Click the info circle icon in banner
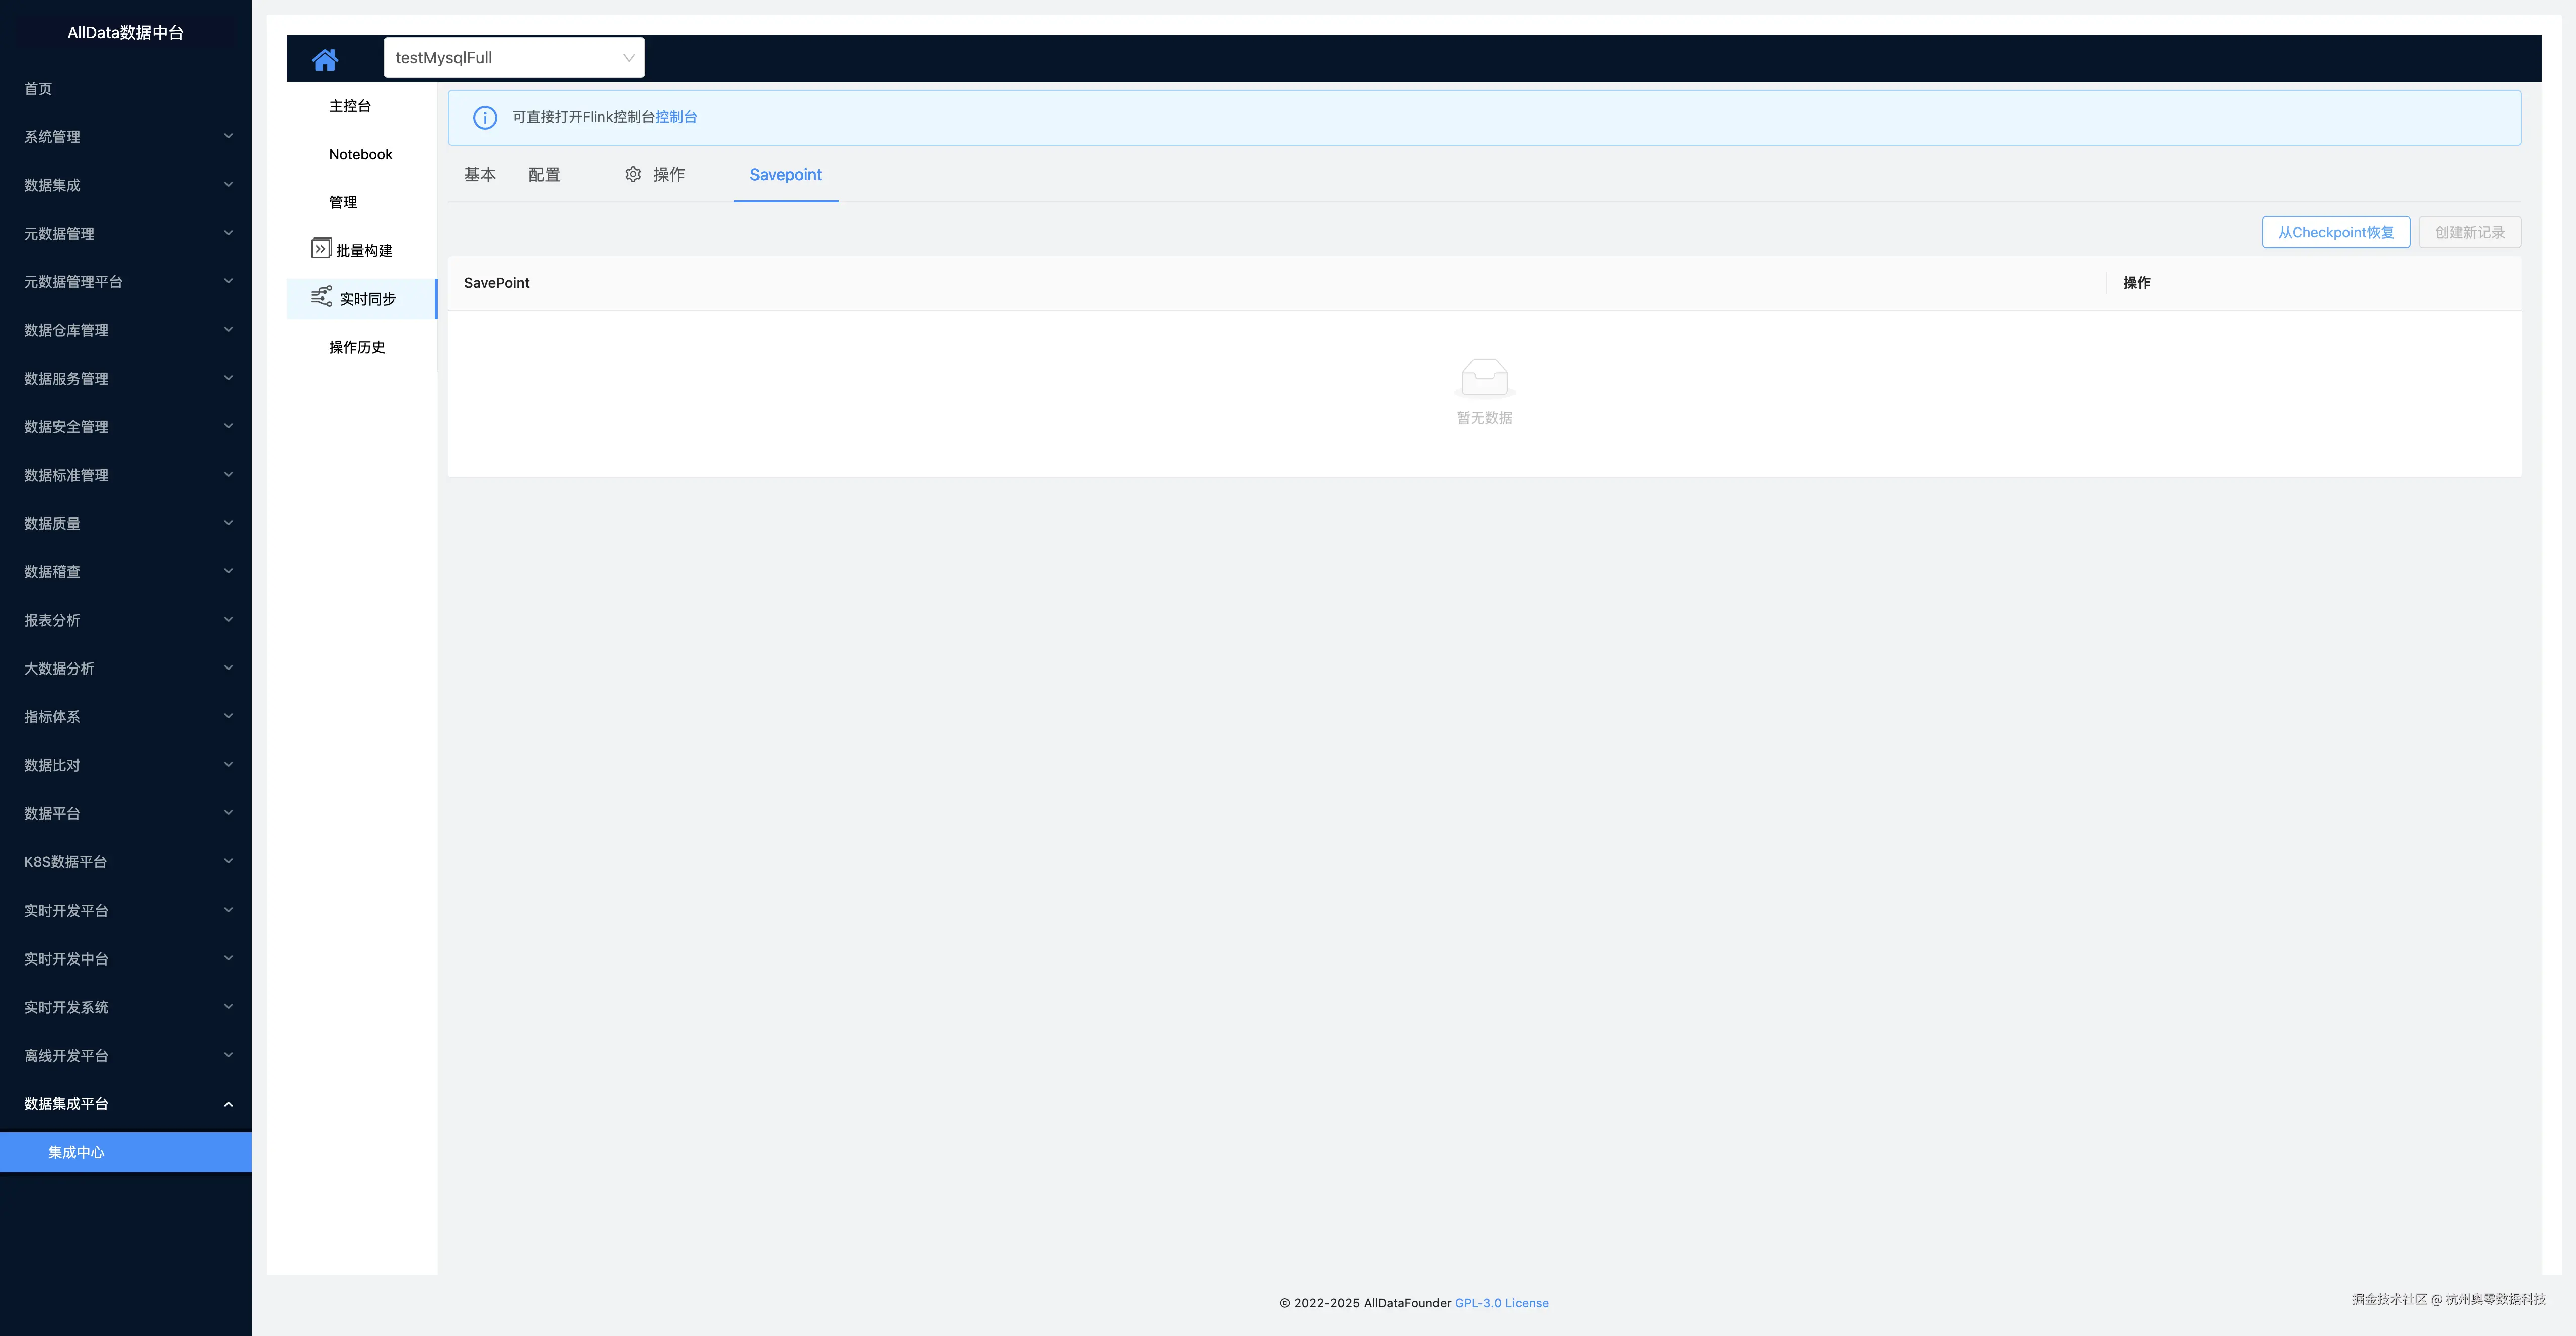 click(x=485, y=117)
